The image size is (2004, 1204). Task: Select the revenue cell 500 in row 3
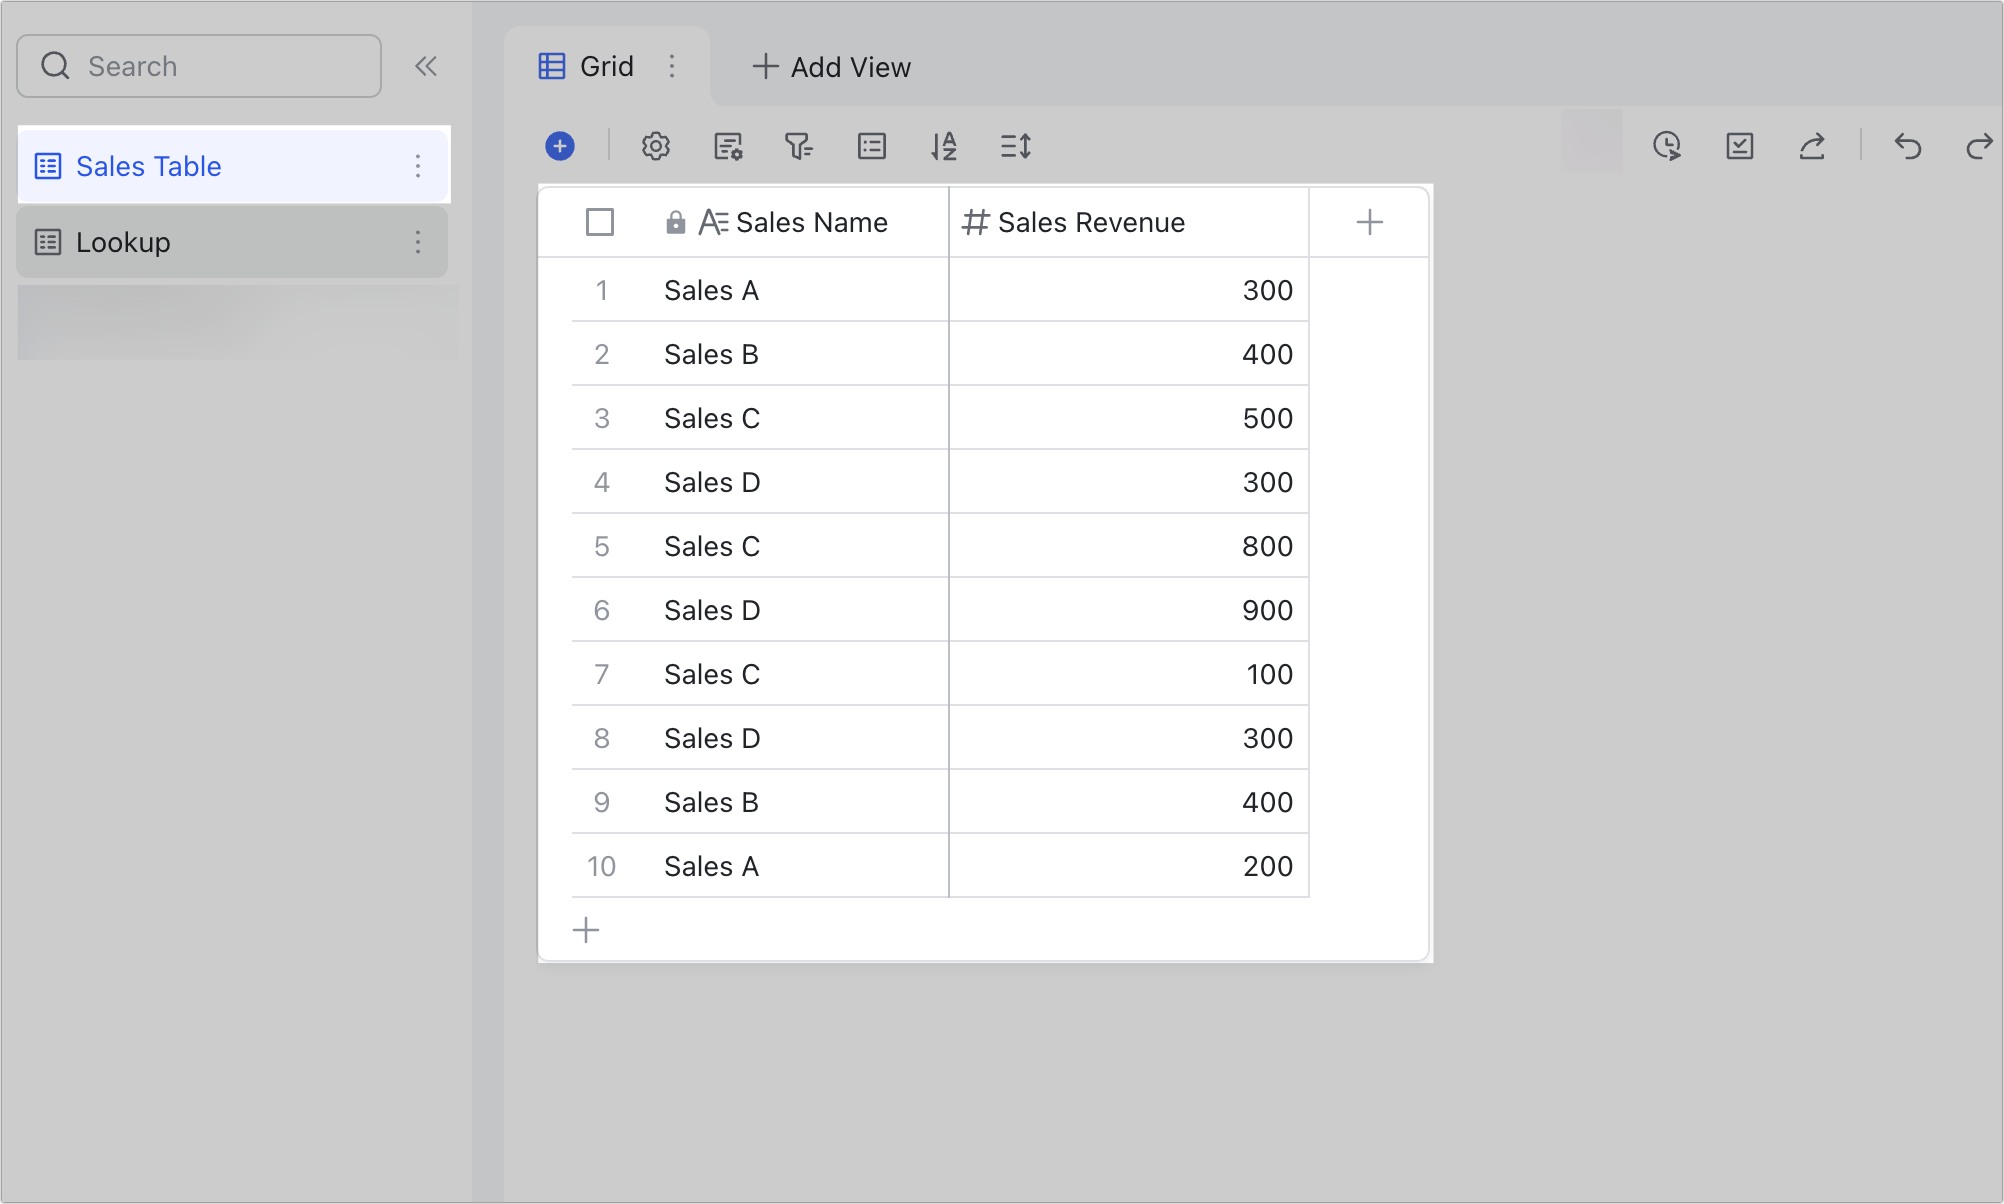pos(1129,418)
